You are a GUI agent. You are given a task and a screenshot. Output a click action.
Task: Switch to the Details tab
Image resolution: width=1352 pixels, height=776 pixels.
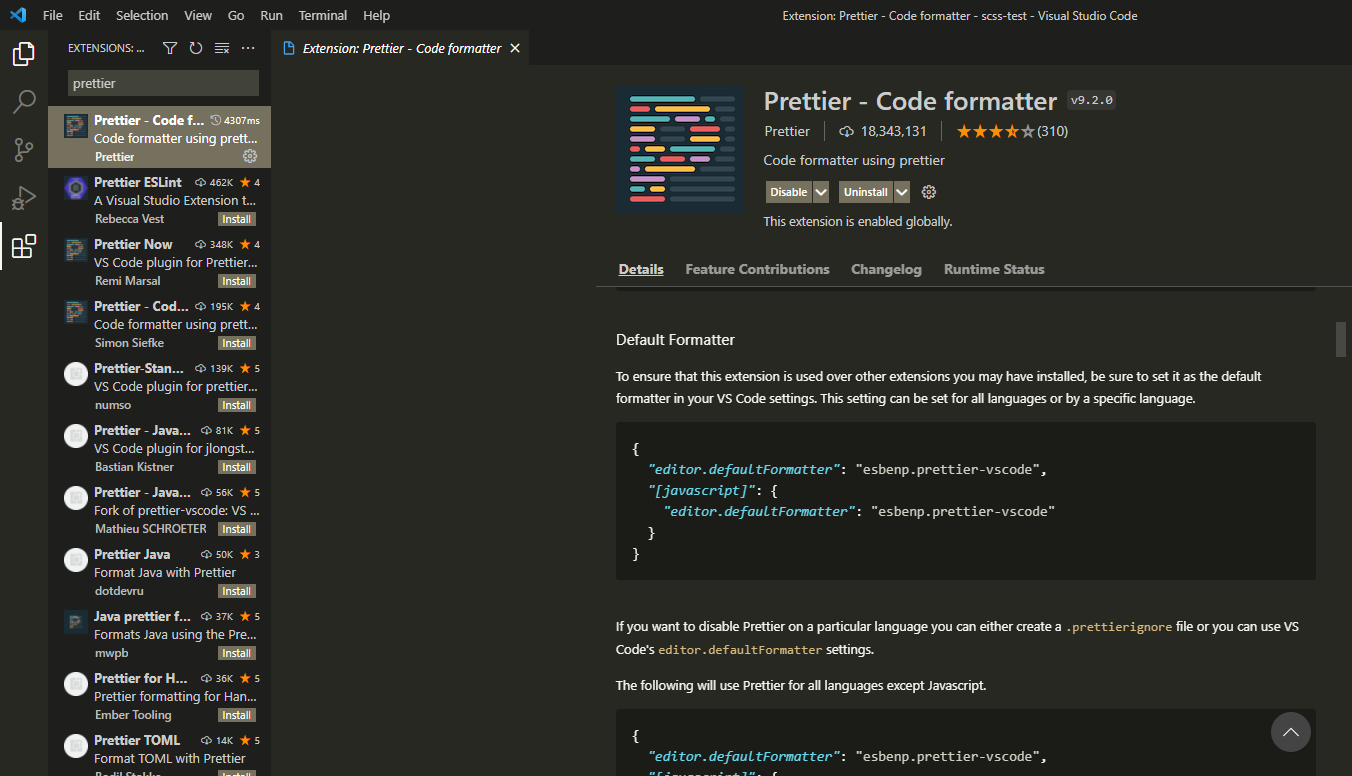(641, 269)
